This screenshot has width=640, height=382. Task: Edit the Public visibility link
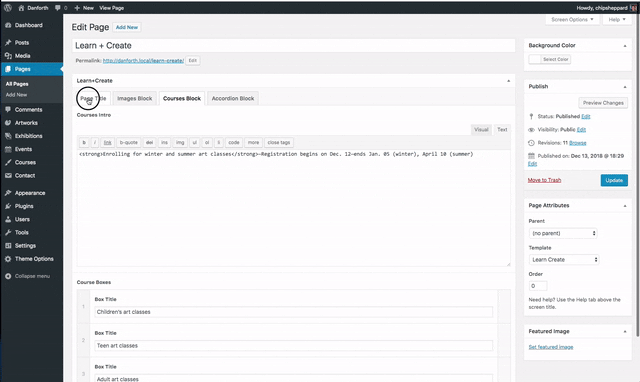(x=581, y=129)
